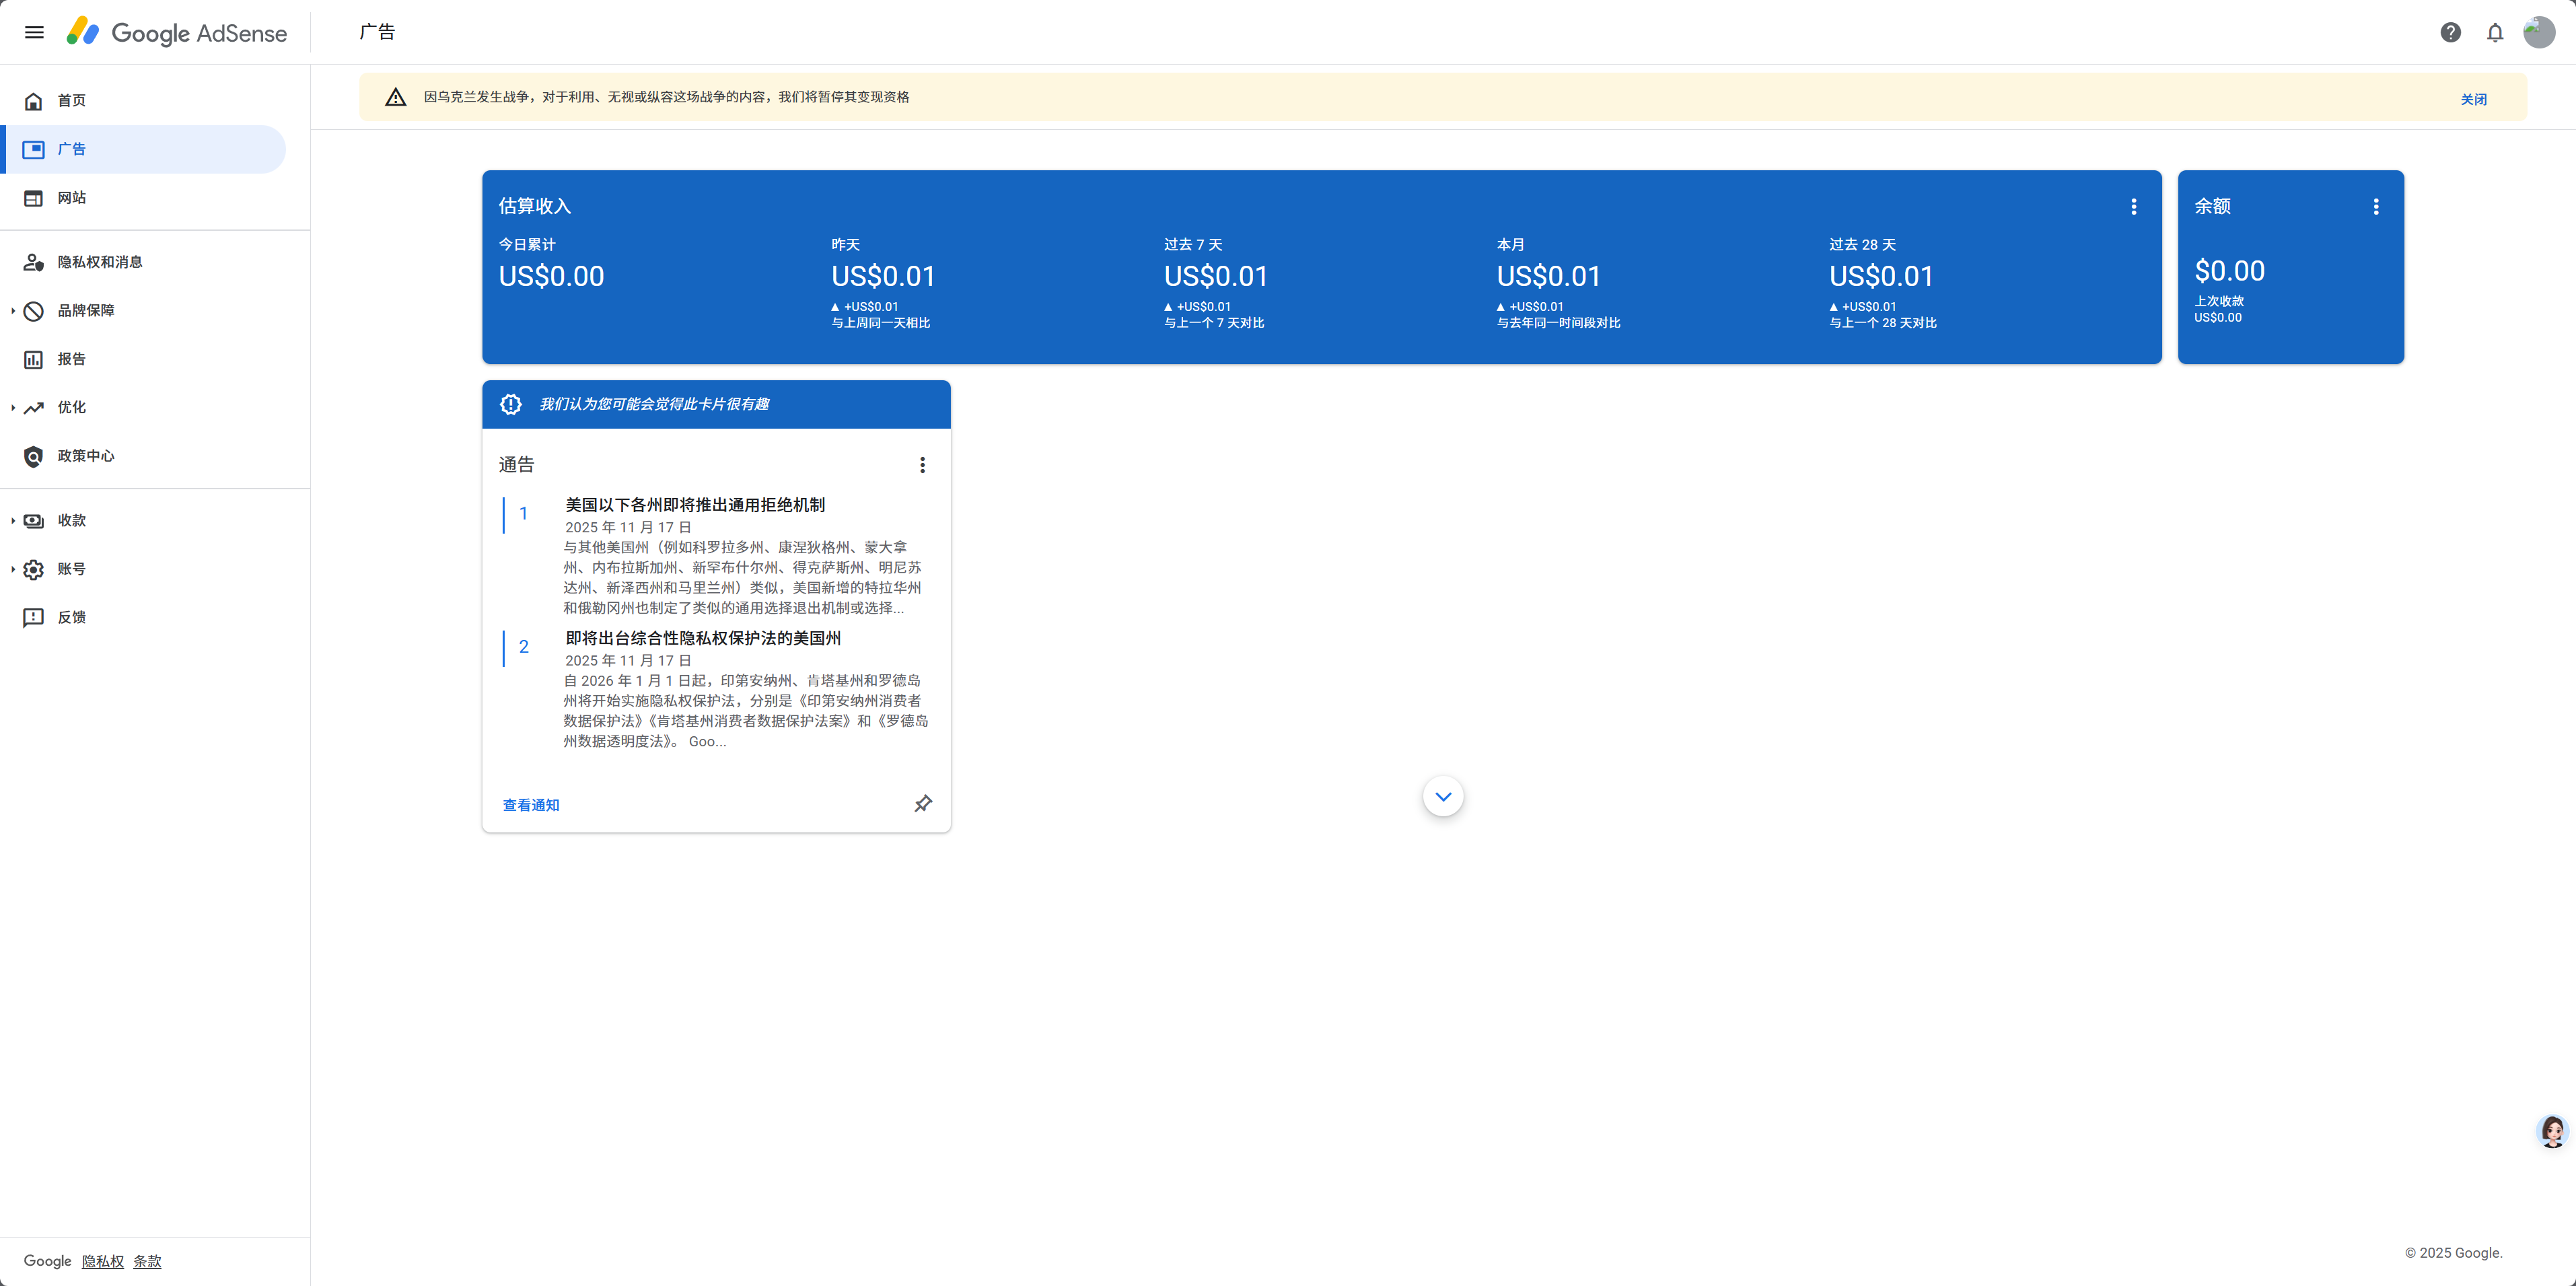2576x1286 pixels.
Task: Pin the 通告 card
Action: click(923, 803)
